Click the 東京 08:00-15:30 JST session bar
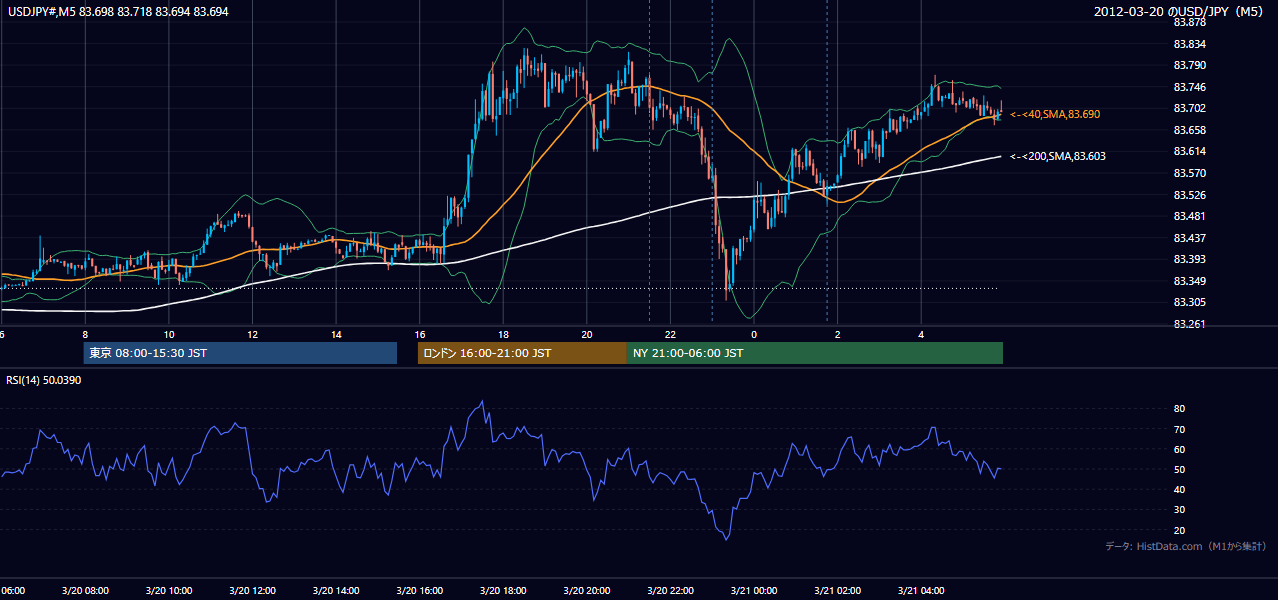This screenshot has width=1278, height=600. pyautogui.click(x=240, y=353)
